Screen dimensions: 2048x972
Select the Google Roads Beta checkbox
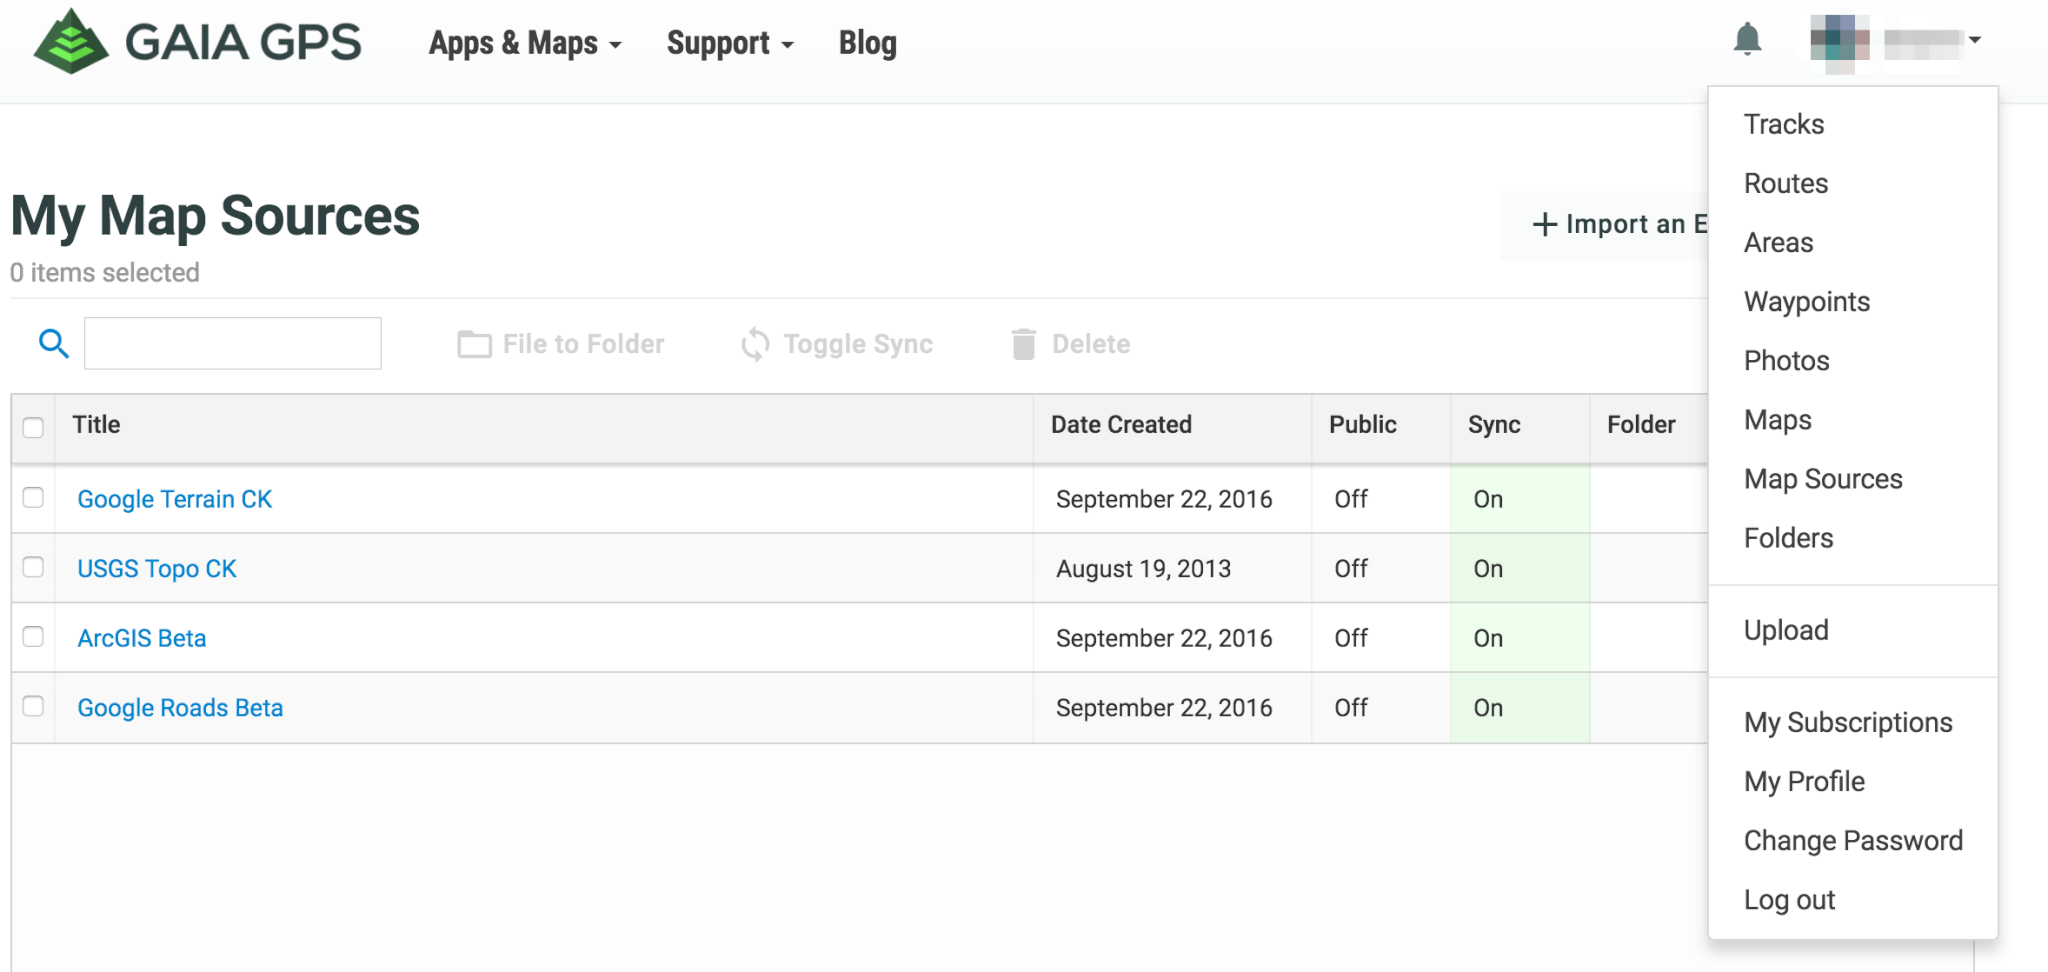(33, 706)
